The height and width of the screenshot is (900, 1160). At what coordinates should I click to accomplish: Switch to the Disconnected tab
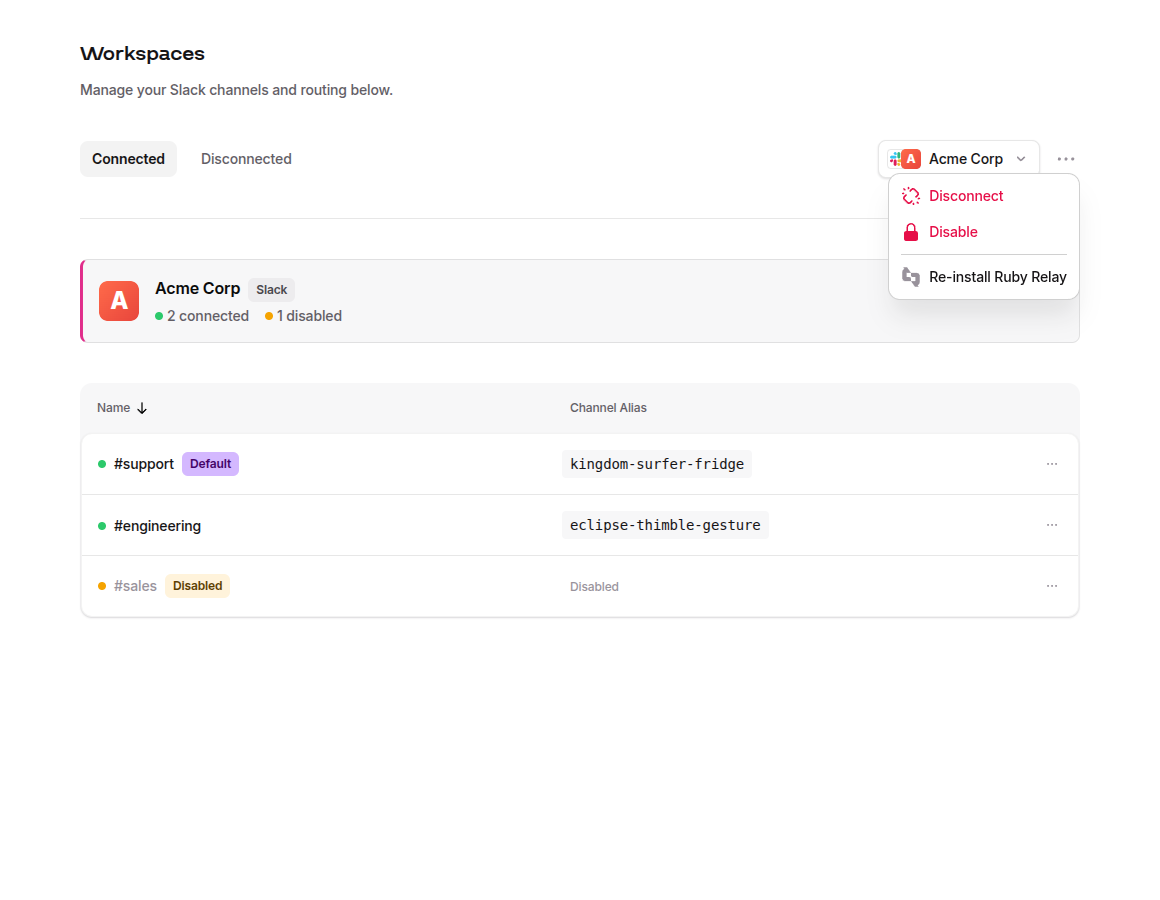tap(246, 159)
